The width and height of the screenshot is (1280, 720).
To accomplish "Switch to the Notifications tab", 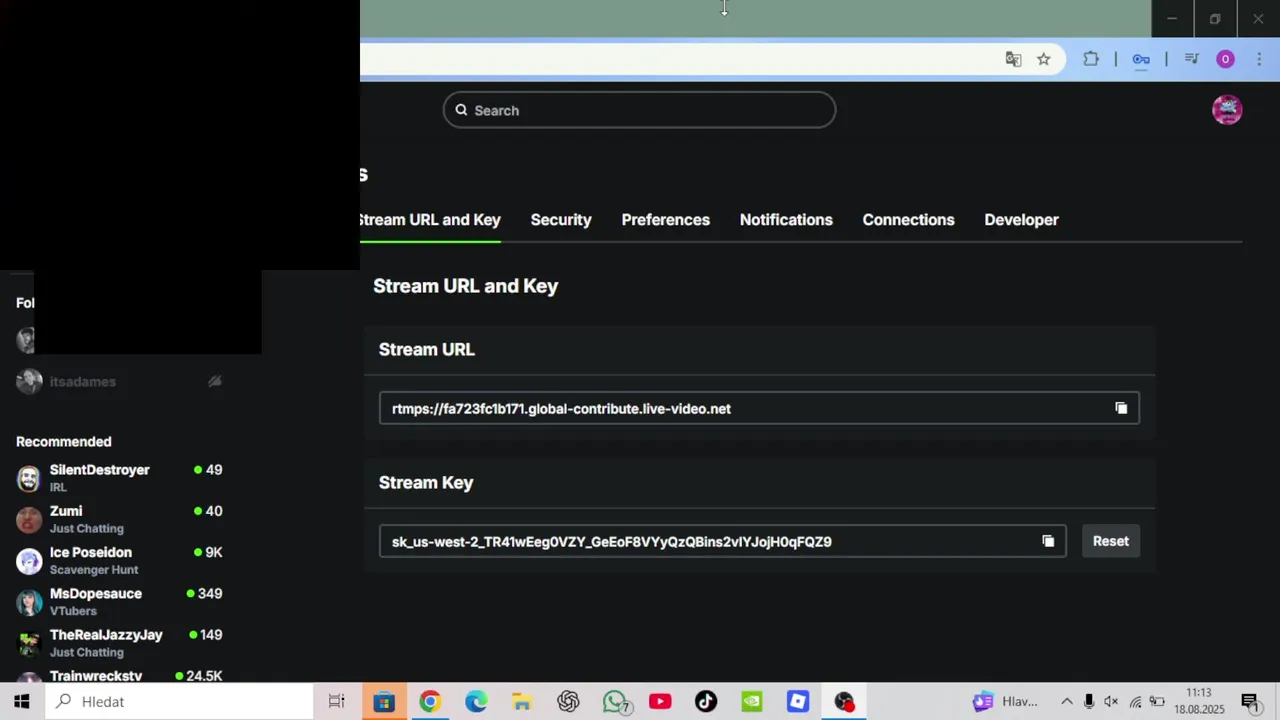I will coord(786,220).
